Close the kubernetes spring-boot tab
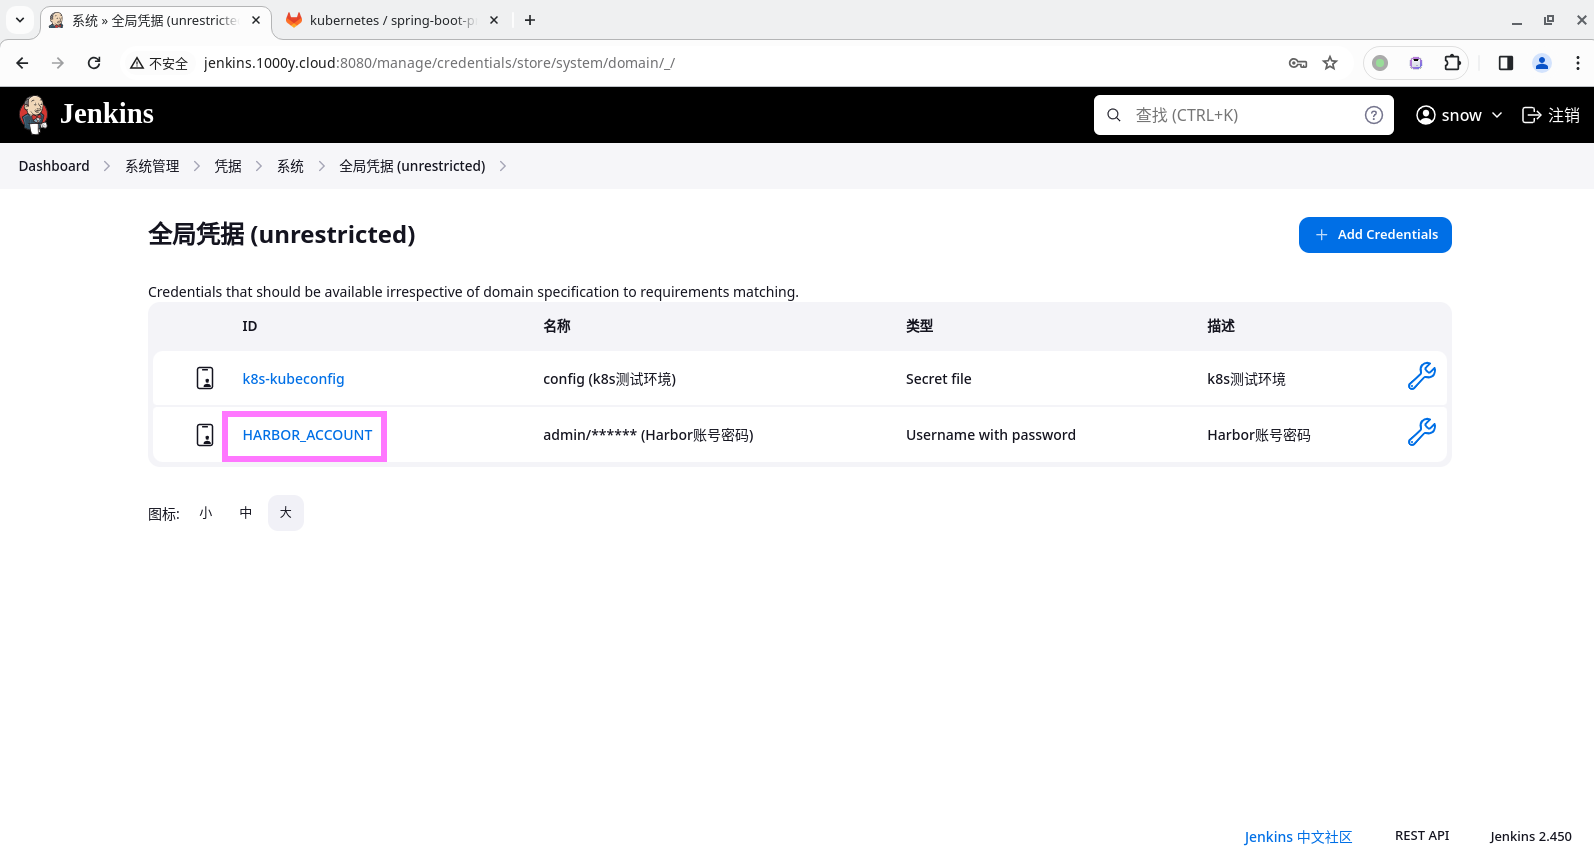The height and width of the screenshot is (862, 1594). (x=494, y=20)
